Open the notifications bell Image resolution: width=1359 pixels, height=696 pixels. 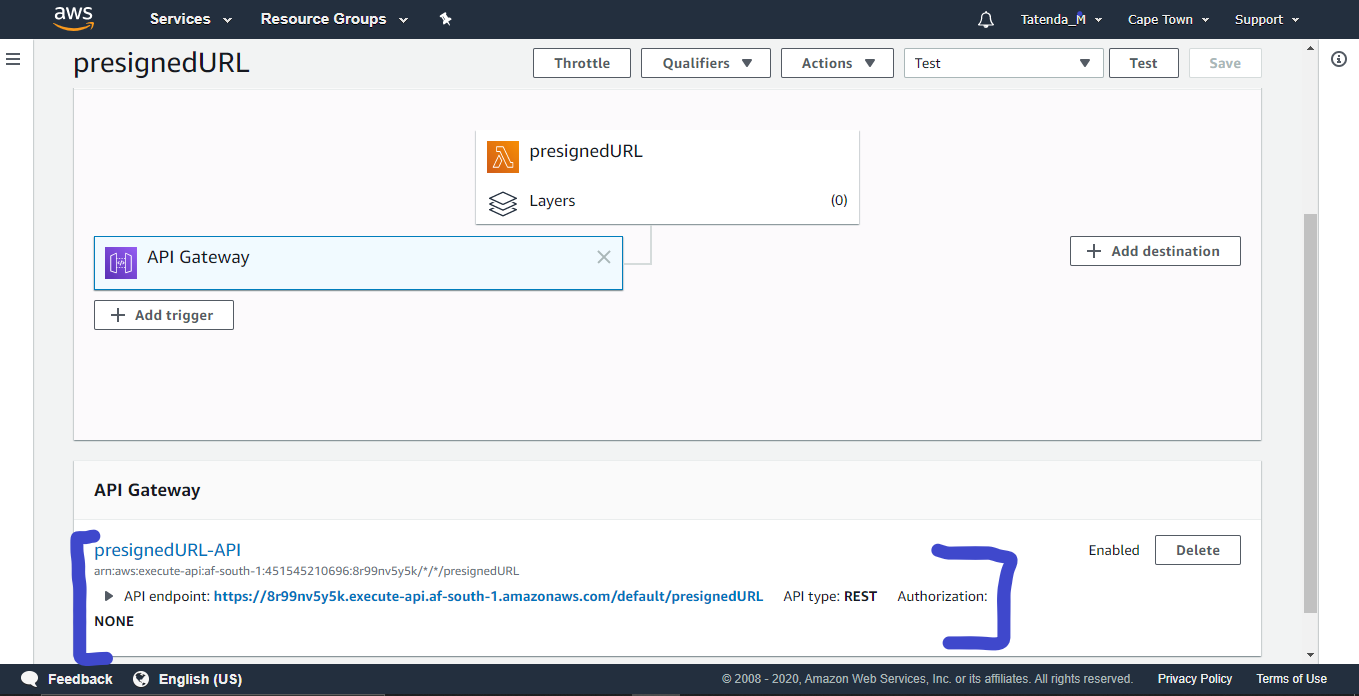[985, 18]
